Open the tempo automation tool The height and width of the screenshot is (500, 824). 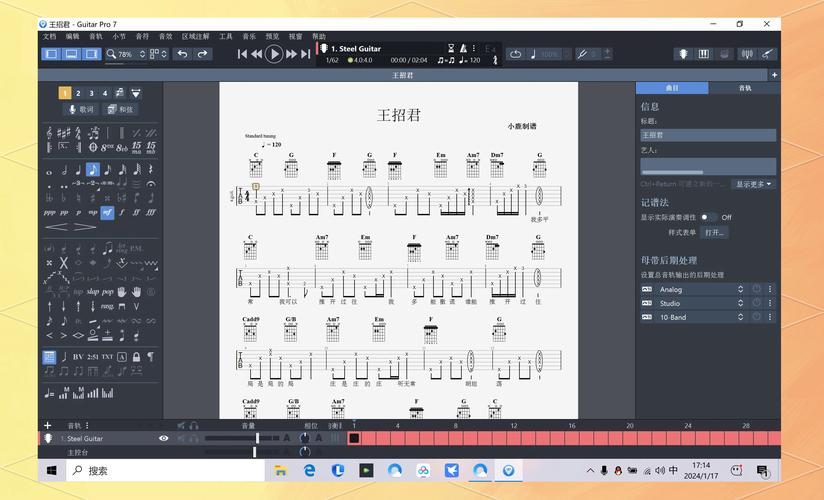pos(49,393)
